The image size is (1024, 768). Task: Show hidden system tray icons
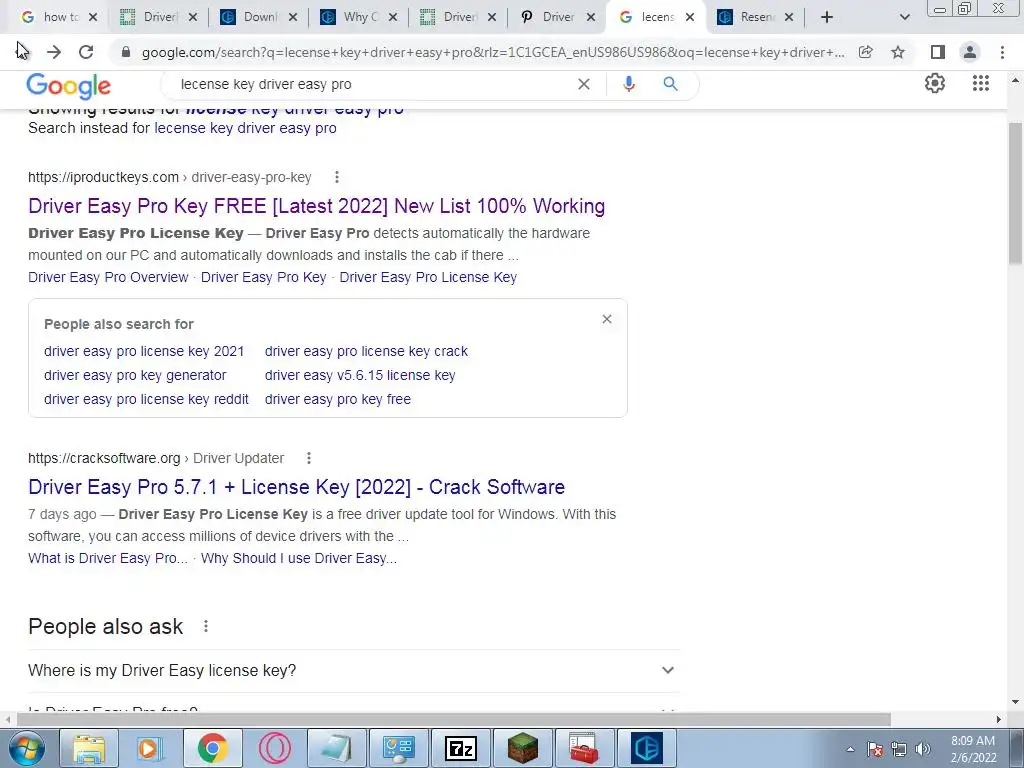click(x=850, y=749)
